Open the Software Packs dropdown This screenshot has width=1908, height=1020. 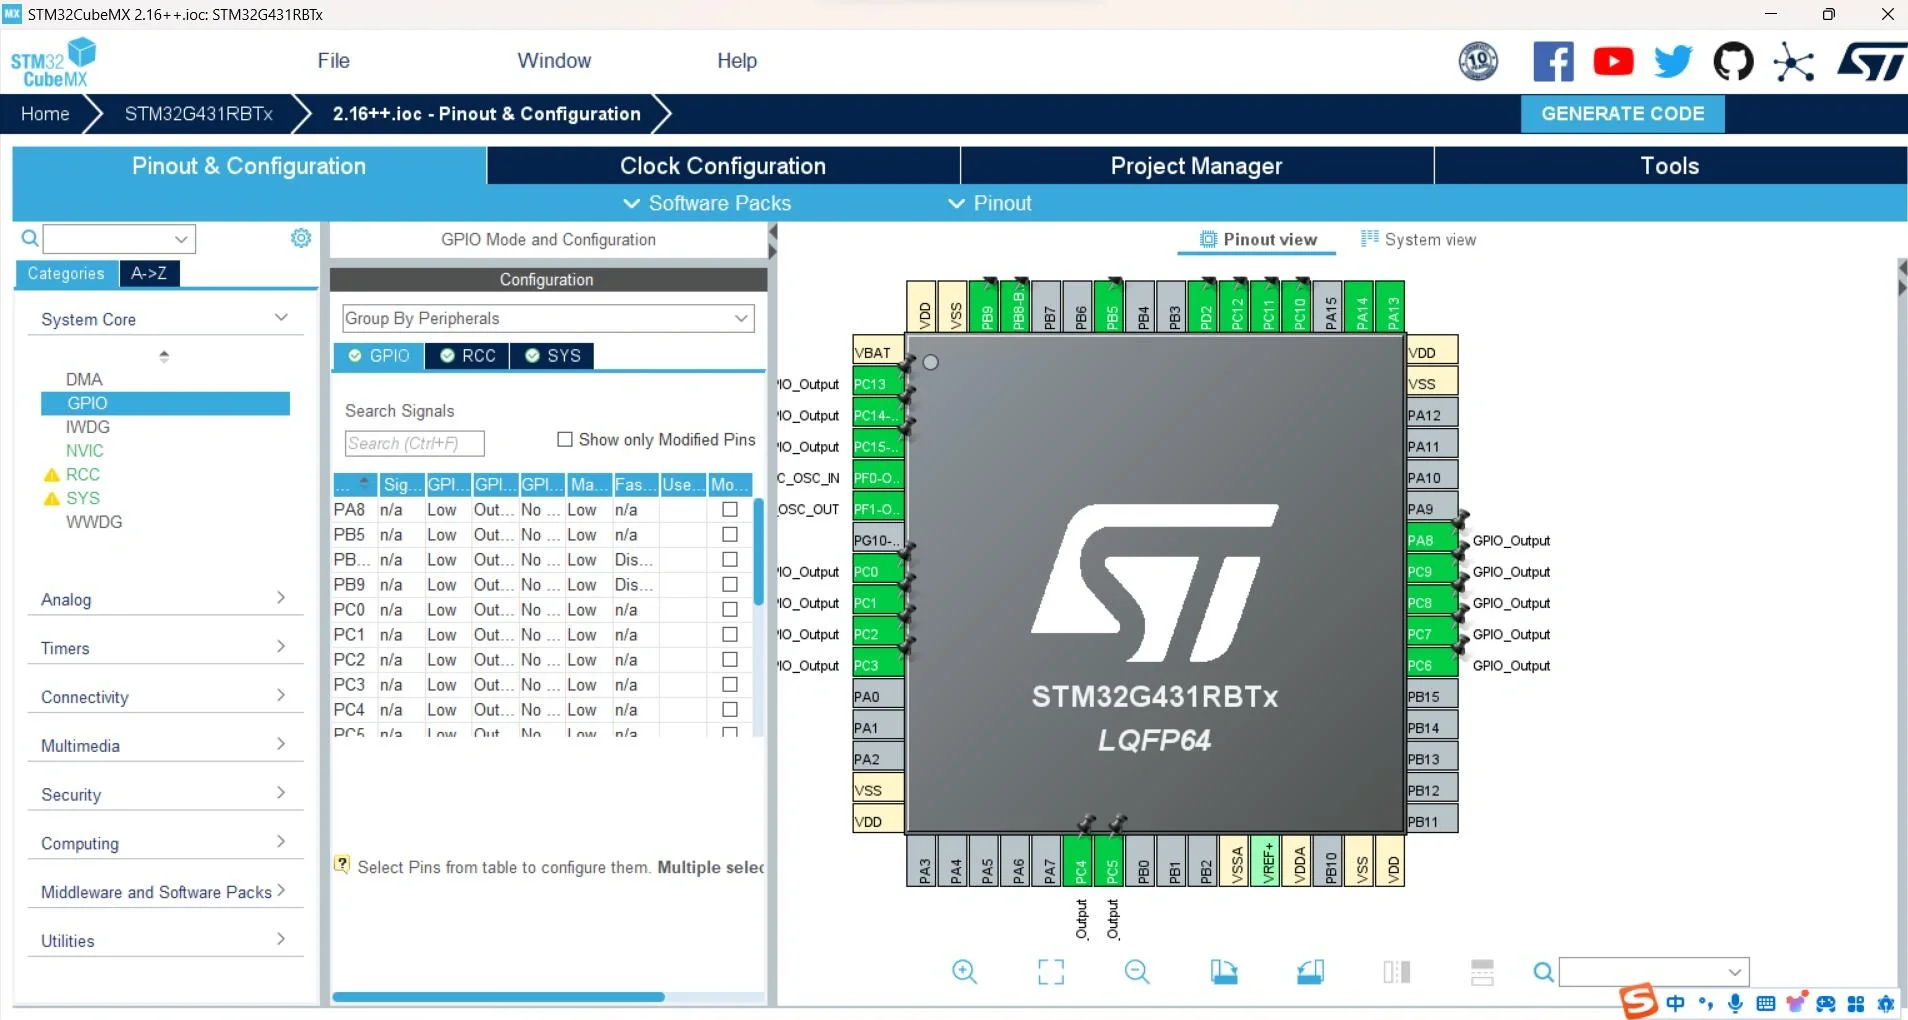[707, 203]
